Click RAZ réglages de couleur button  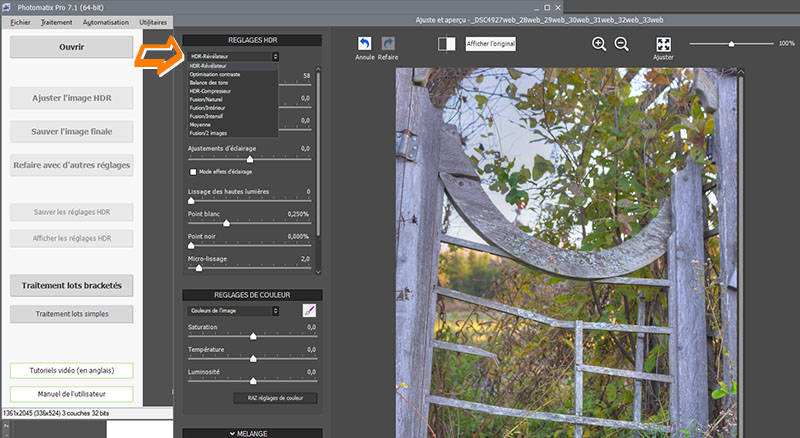coord(276,398)
